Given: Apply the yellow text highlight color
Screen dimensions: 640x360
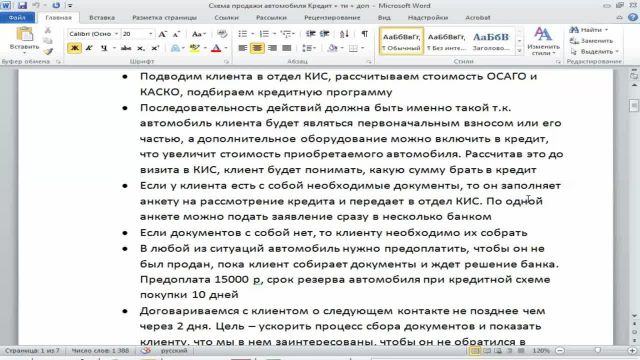Looking at the screenshot, I should [195, 48].
